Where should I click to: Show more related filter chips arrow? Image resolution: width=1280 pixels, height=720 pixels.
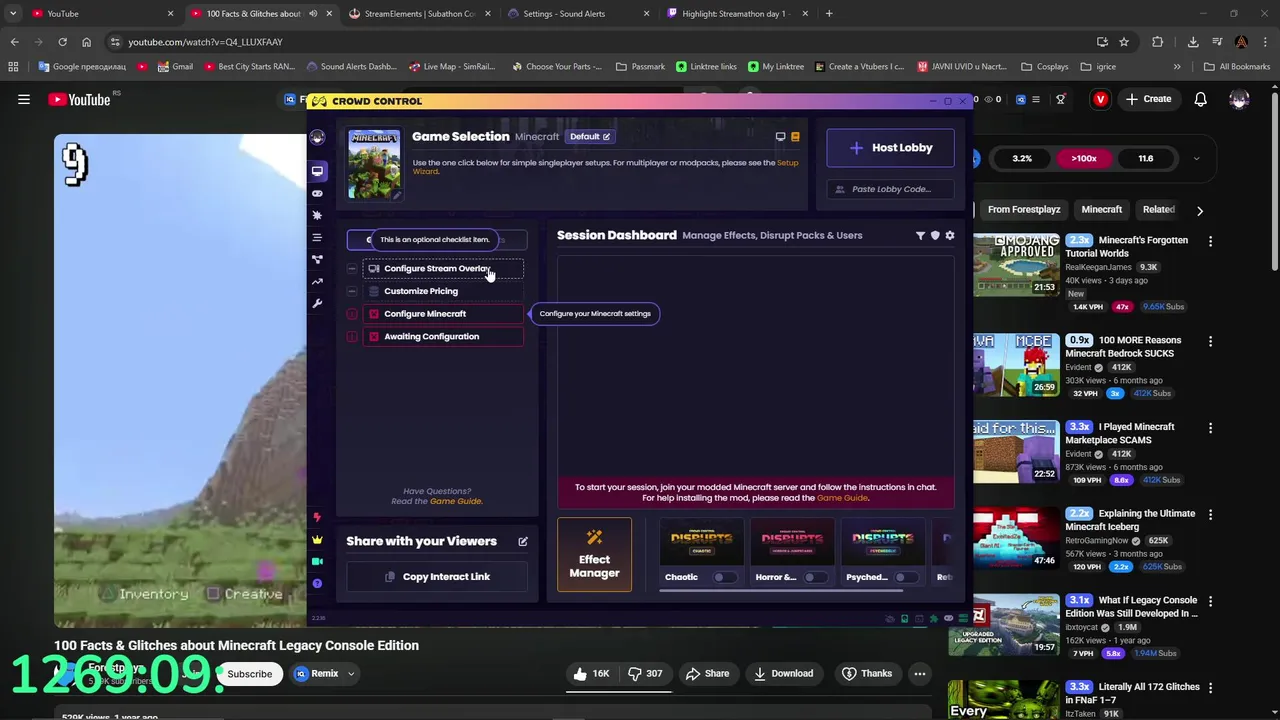(x=1200, y=210)
